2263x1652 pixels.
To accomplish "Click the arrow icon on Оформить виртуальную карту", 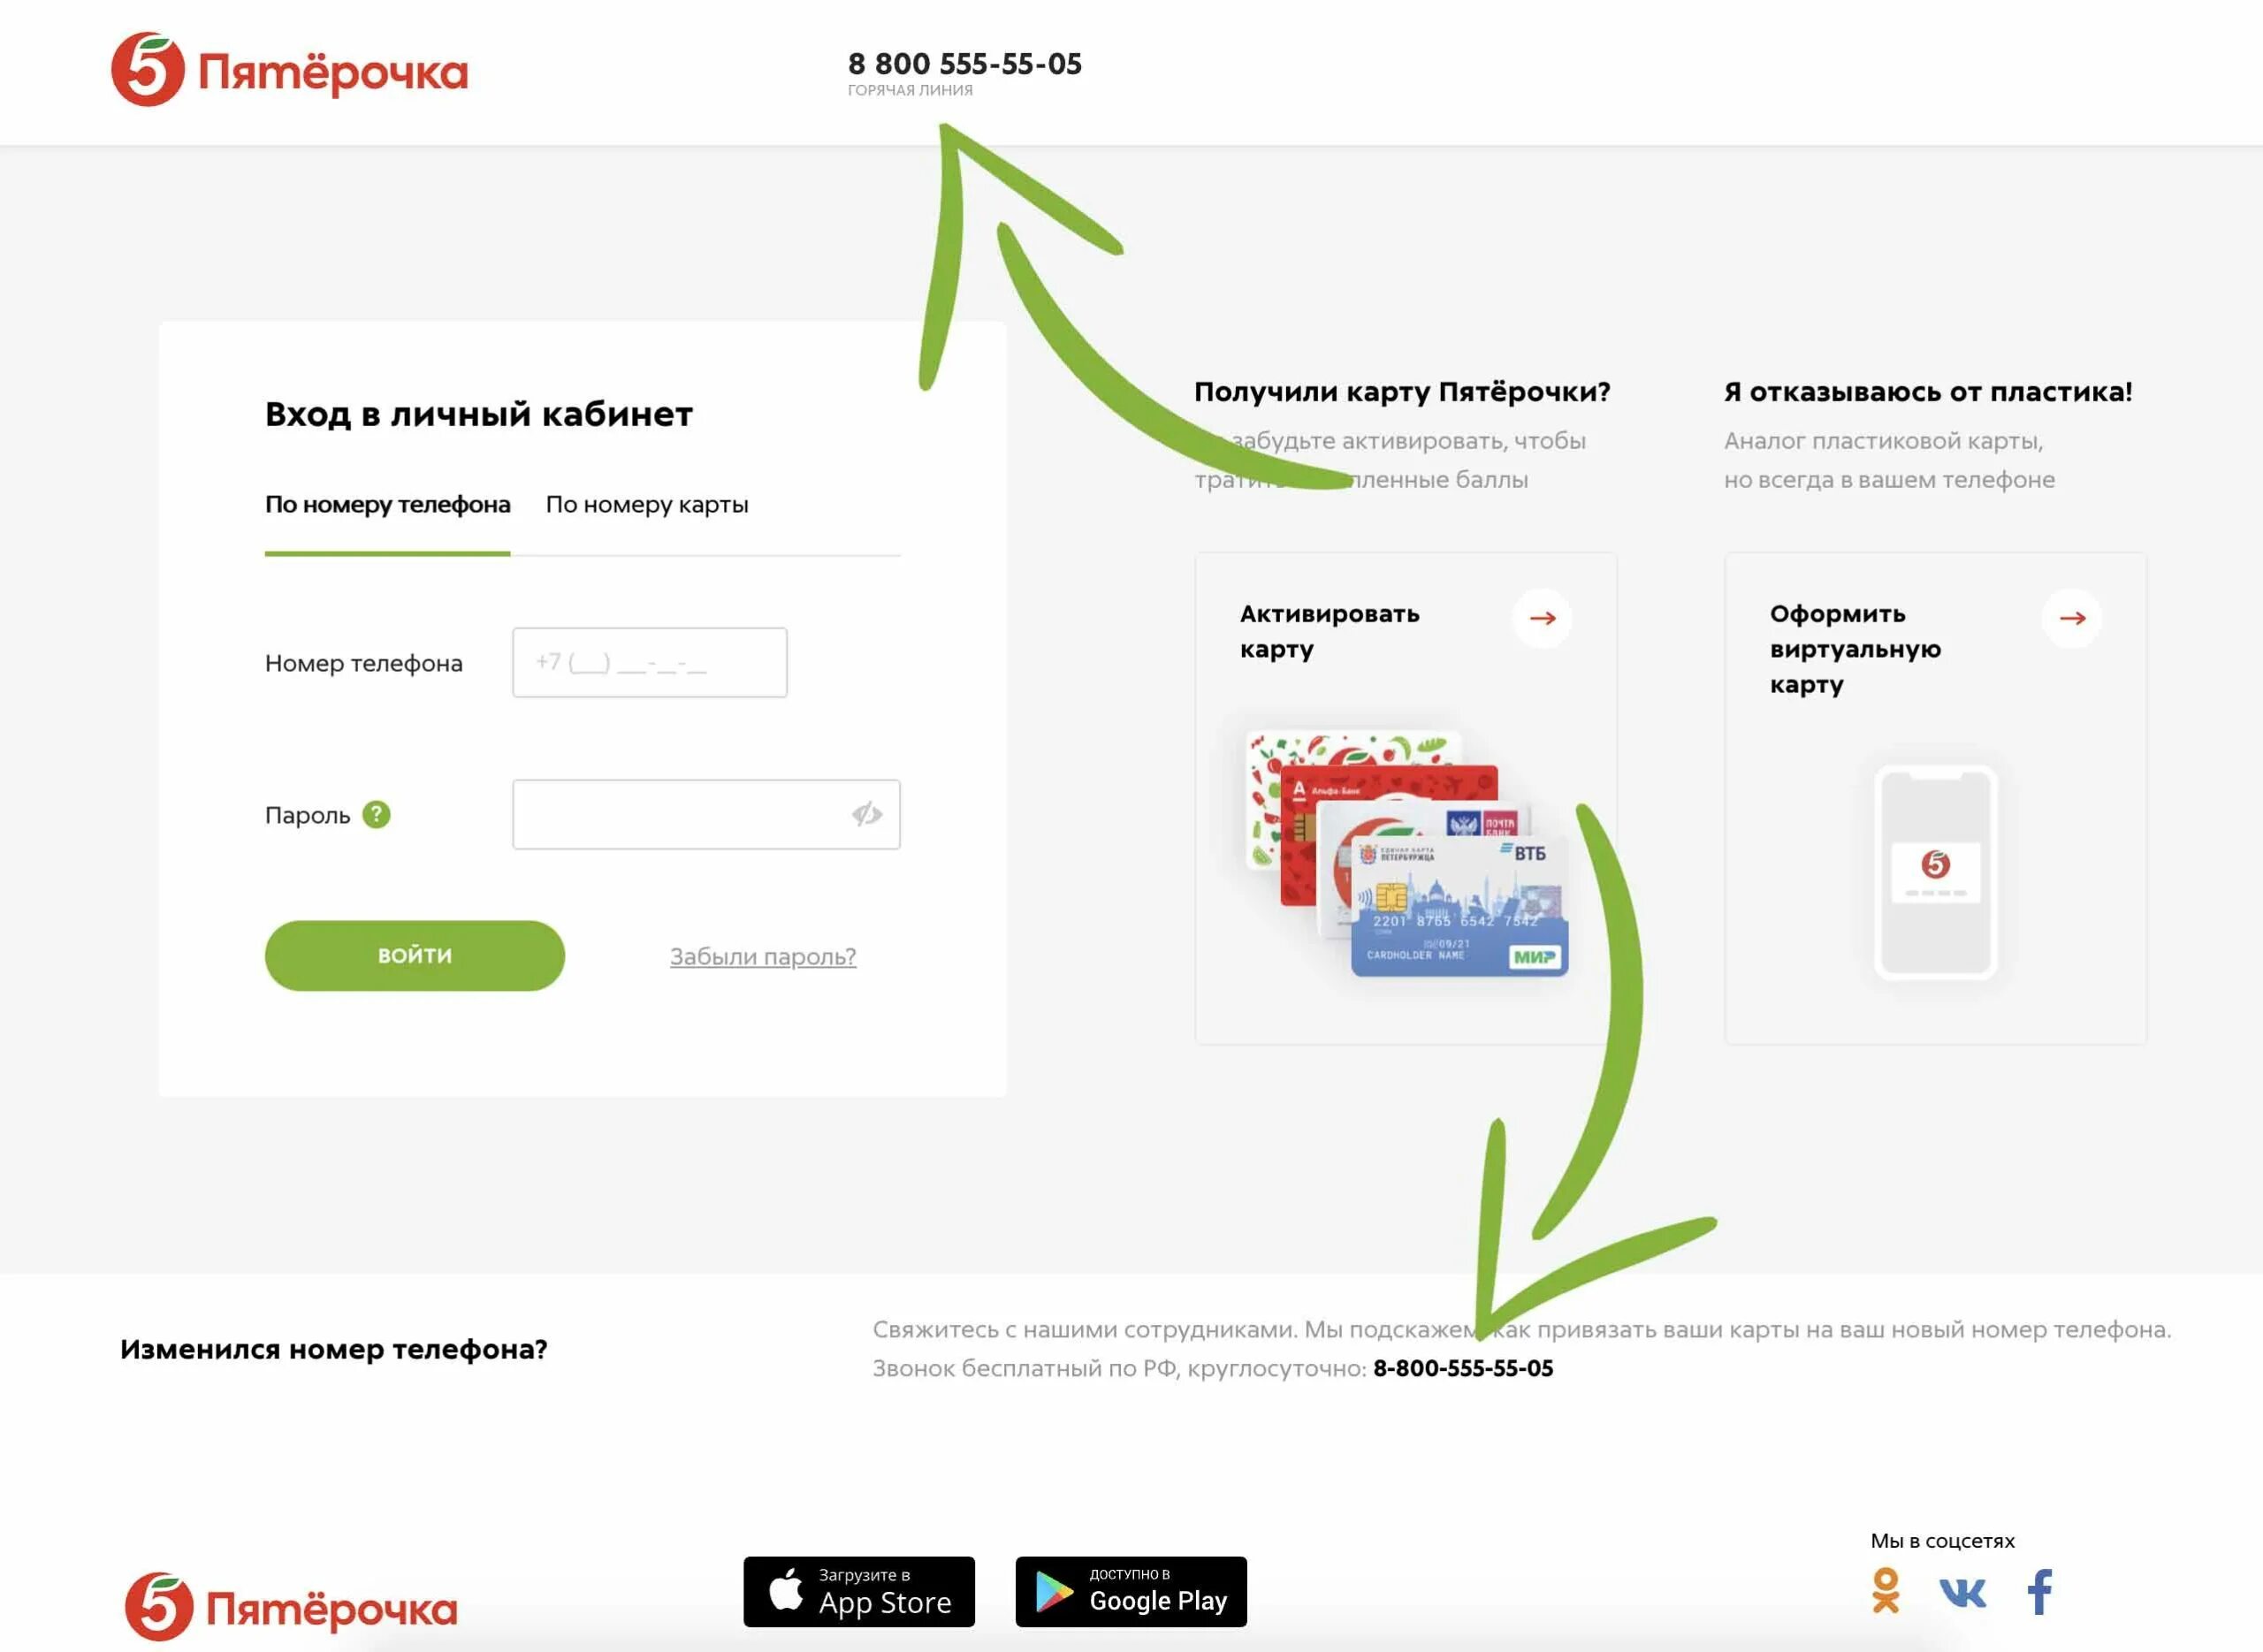I will coord(2071,617).
